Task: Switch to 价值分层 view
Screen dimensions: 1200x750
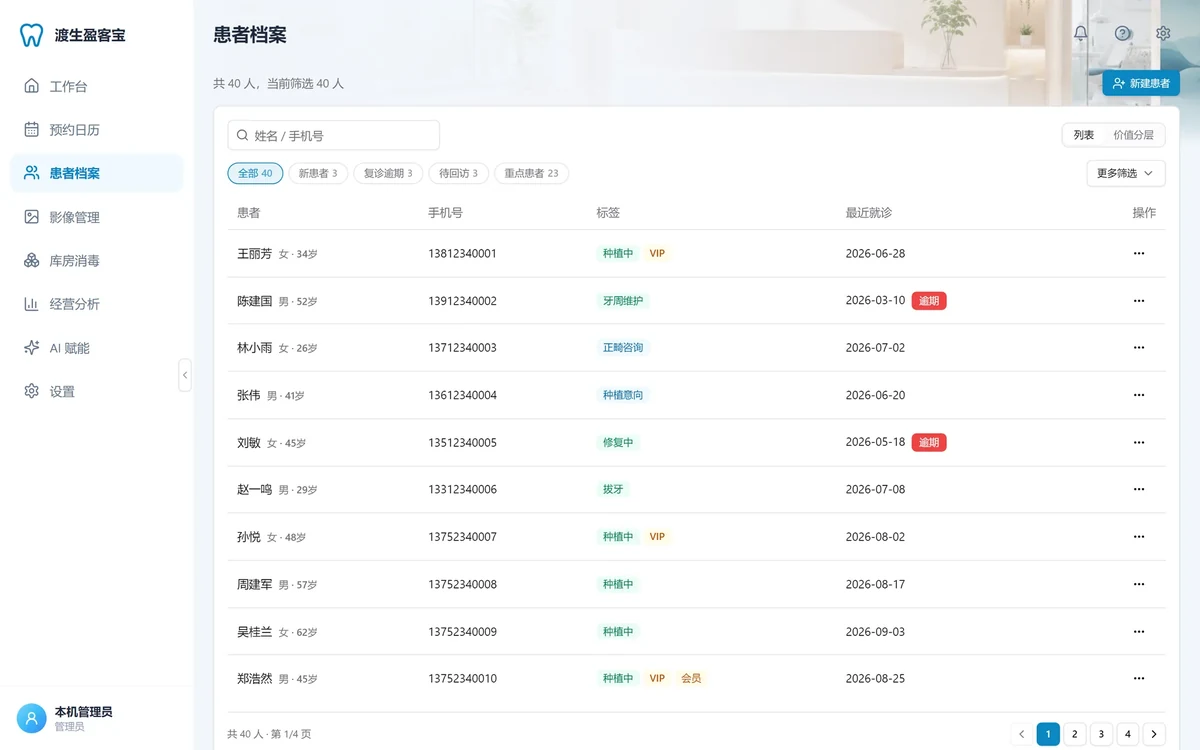Action: [x=1133, y=135]
